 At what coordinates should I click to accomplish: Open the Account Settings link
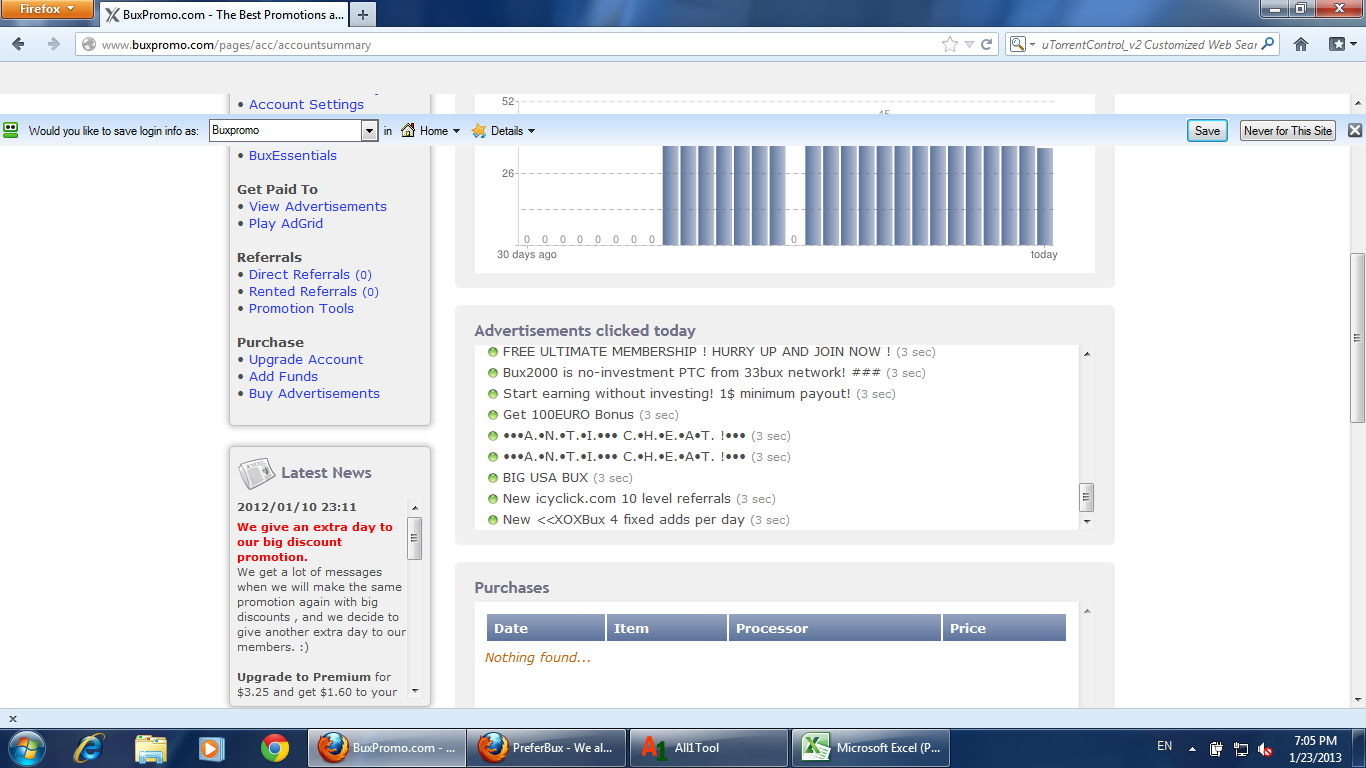[x=306, y=105]
